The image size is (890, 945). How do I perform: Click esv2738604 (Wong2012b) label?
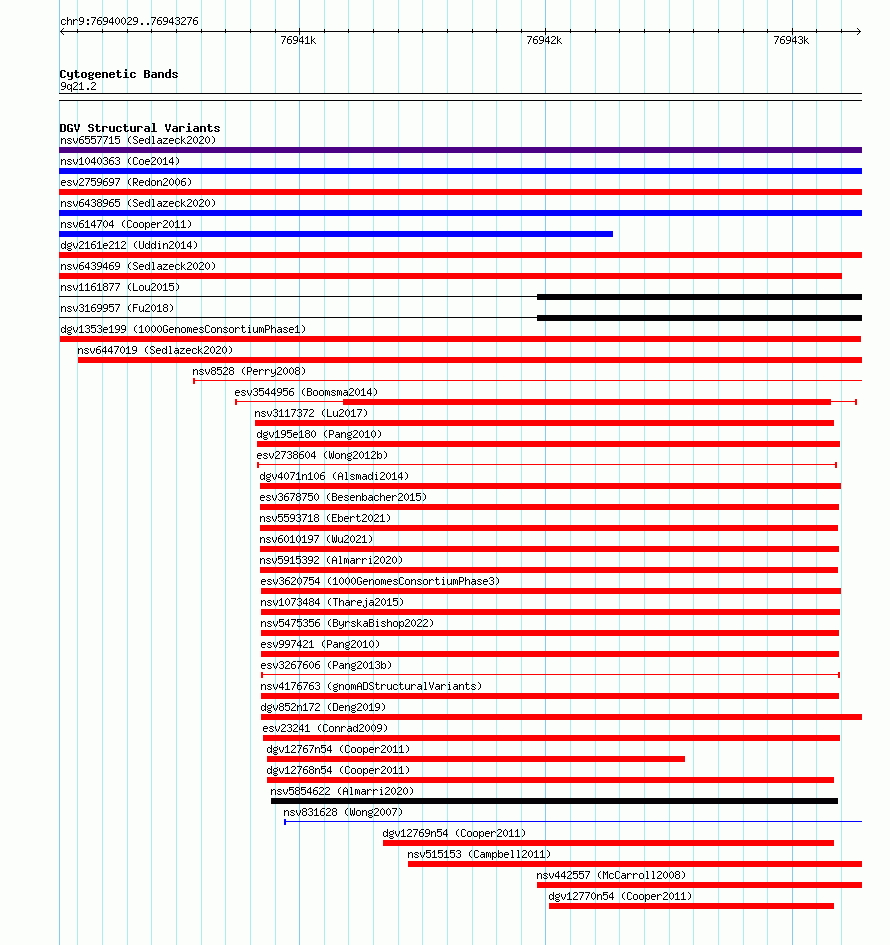click(322, 456)
